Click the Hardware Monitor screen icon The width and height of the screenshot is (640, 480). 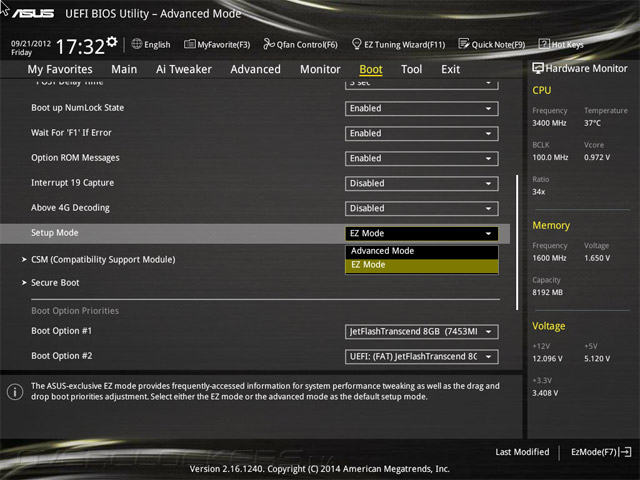point(538,68)
